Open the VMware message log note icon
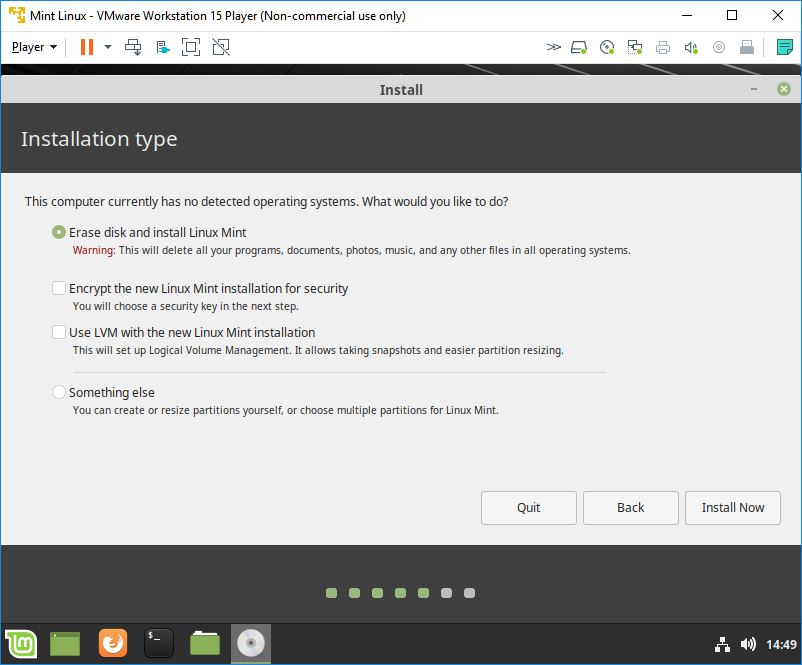Viewport: 802px width, 665px height. coord(785,47)
